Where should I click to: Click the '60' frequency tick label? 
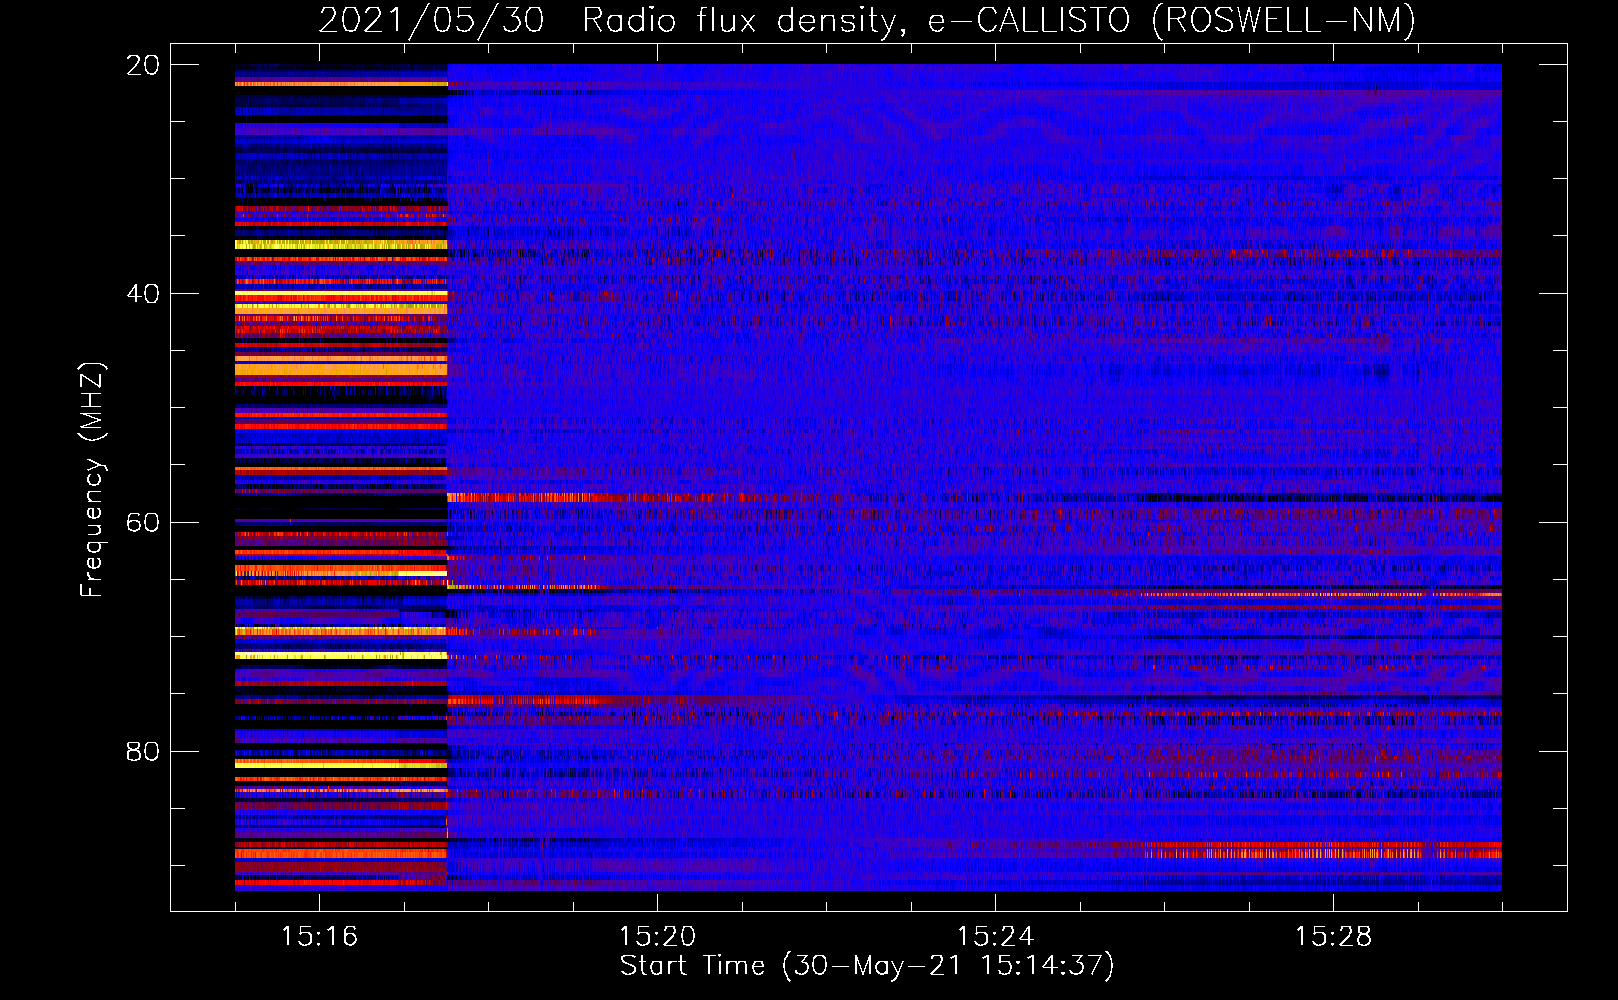142,523
